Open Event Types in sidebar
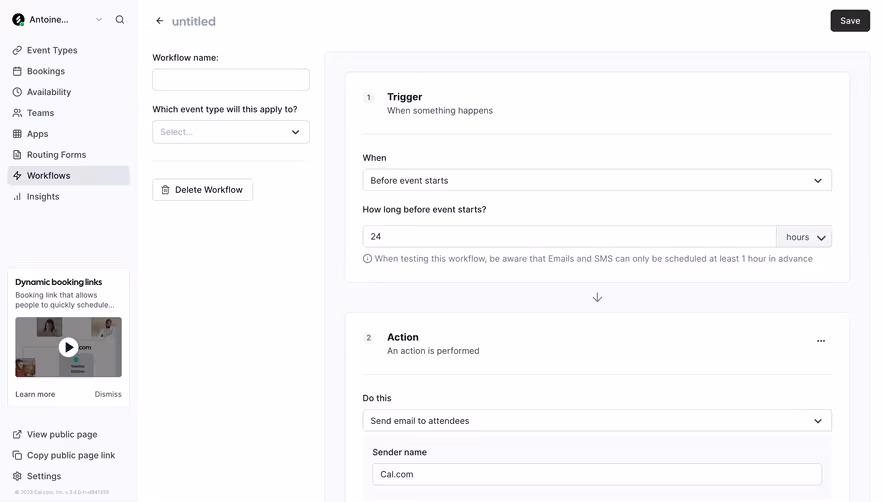This screenshot has width=885, height=502. 68,50
